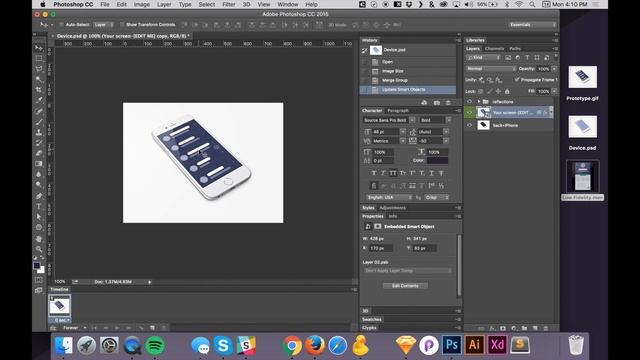Open Adobe XD from the Dock

pyautogui.click(x=497, y=345)
